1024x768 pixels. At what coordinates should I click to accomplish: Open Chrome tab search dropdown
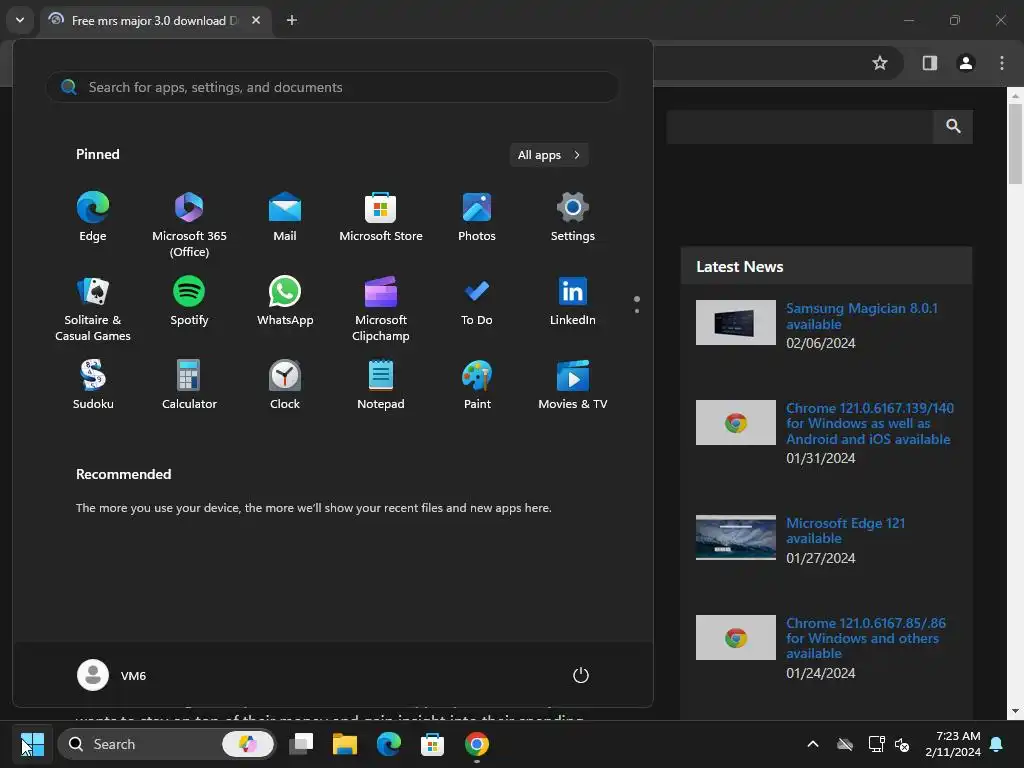tap(20, 20)
